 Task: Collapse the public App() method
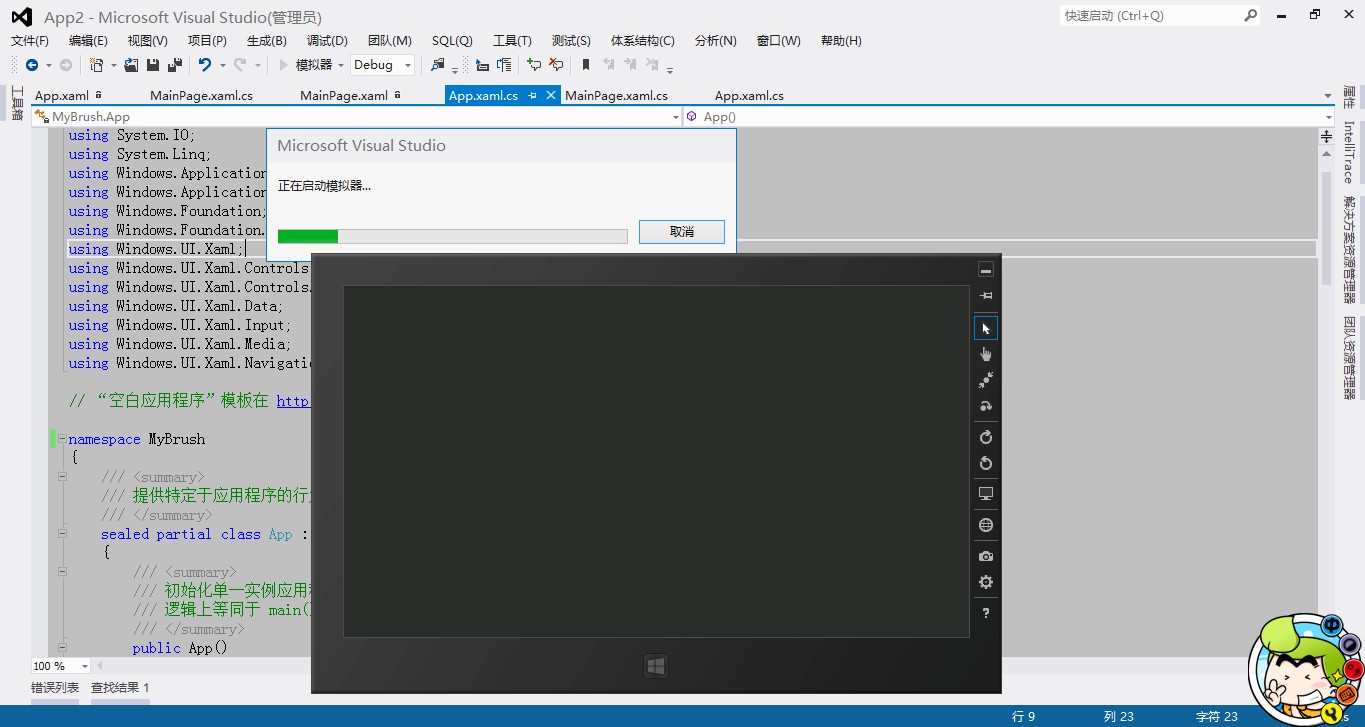click(x=62, y=648)
